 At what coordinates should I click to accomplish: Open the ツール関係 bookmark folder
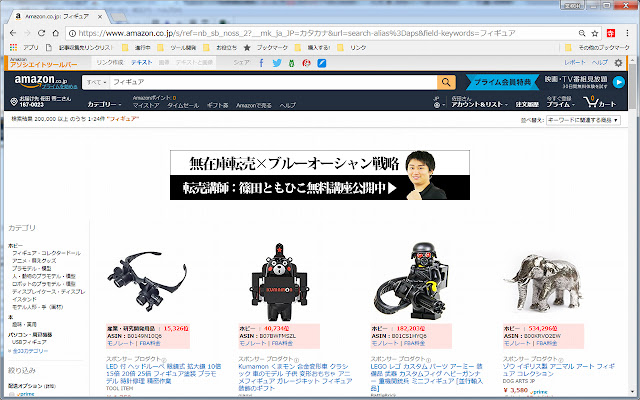[177, 48]
